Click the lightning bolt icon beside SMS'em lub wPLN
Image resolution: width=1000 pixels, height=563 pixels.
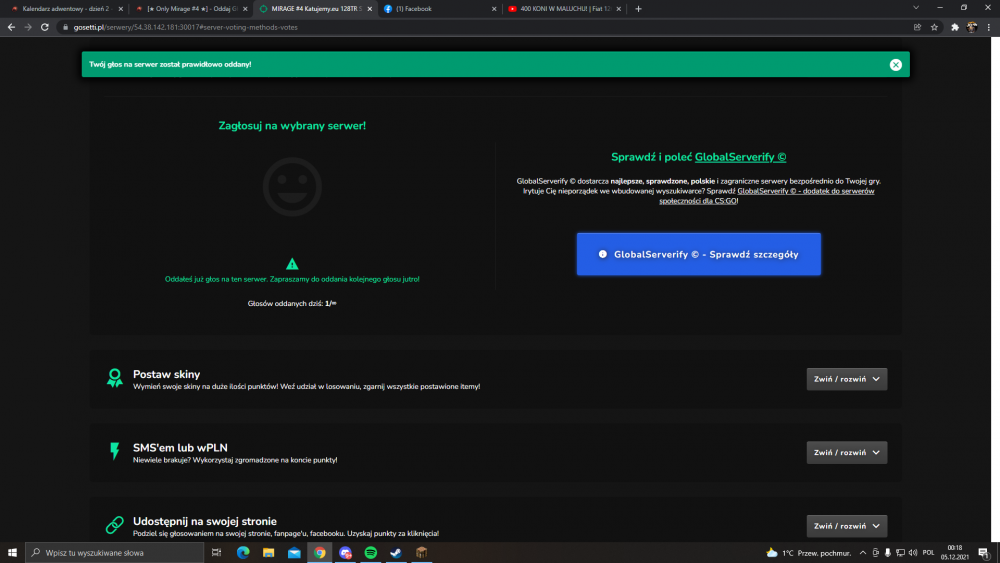(x=115, y=451)
